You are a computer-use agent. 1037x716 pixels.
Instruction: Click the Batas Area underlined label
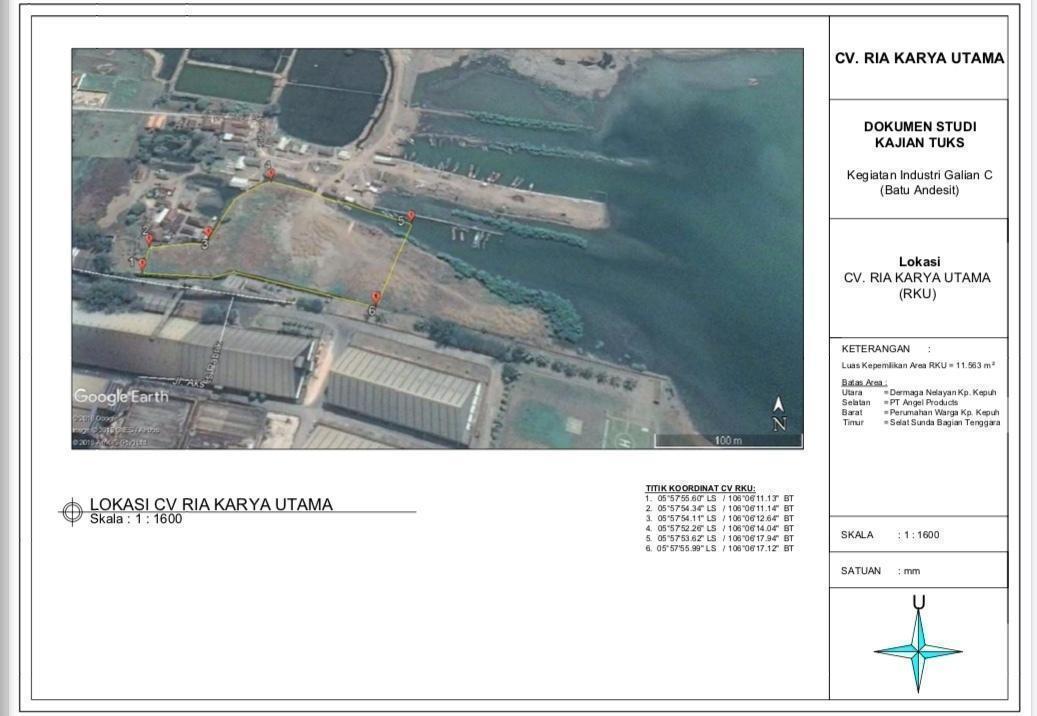864,383
